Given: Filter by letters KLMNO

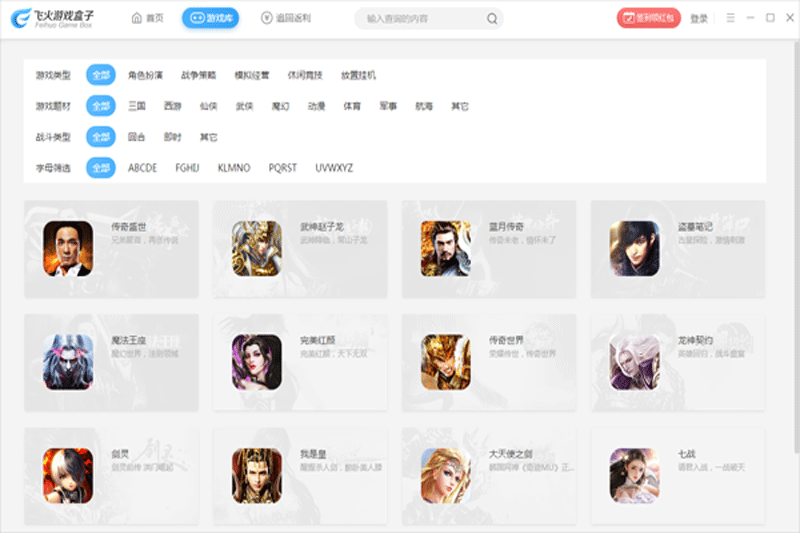Looking at the screenshot, I should point(234,168).
